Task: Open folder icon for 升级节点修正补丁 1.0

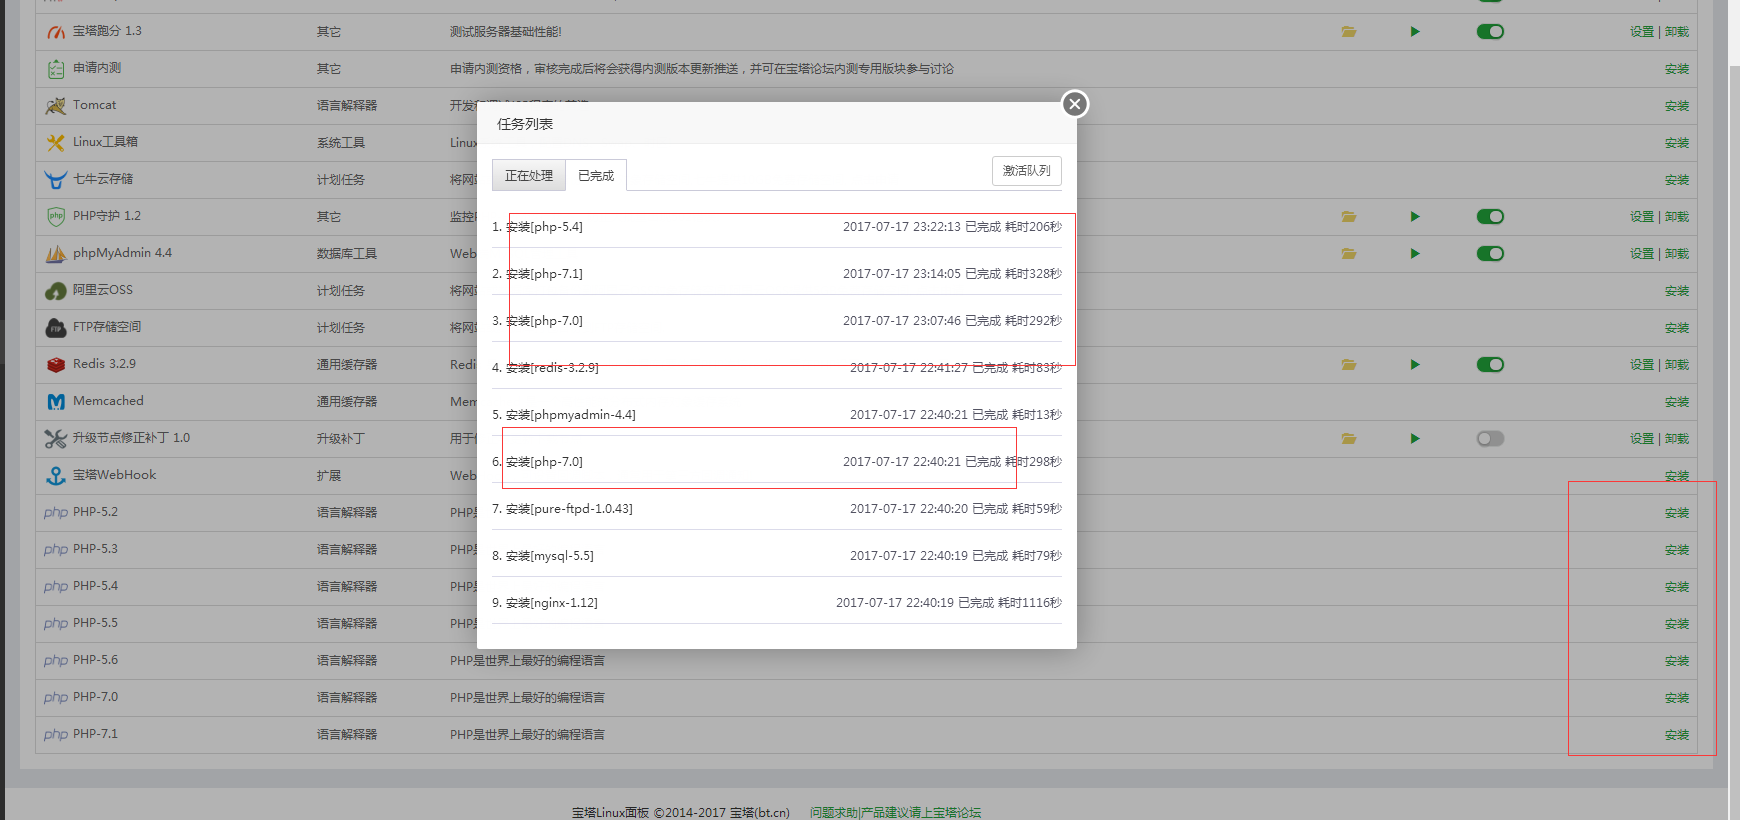Action: (1349, 439)
